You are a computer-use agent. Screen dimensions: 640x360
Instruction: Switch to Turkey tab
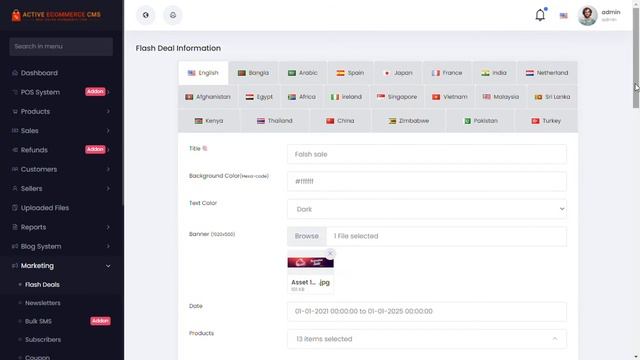(x=546, y=121)
